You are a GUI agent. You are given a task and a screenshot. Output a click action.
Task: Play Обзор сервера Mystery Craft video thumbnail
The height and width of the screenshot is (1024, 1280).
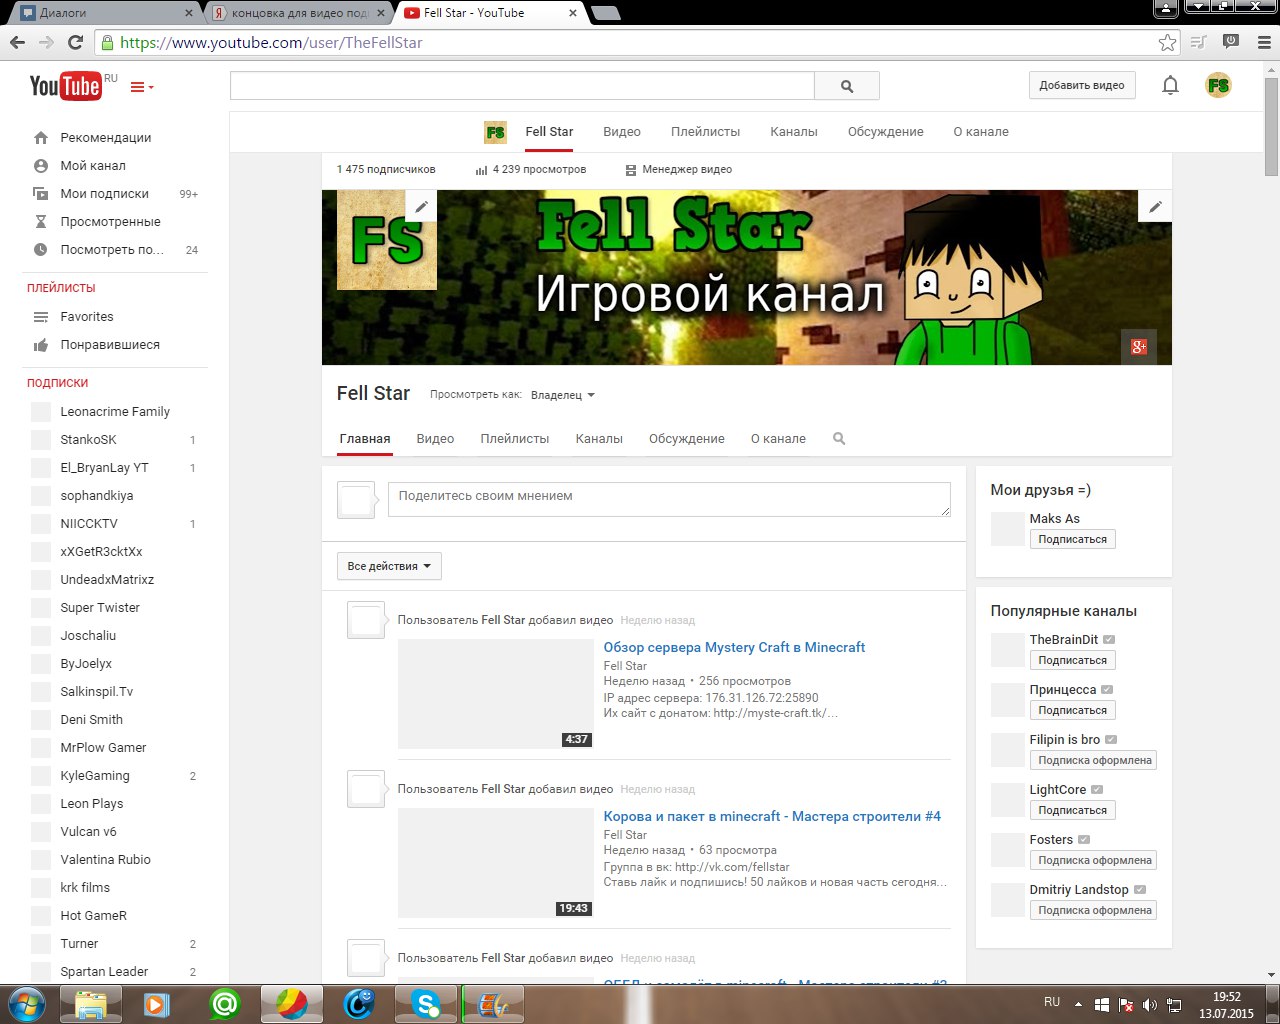pyautogui.click(x=496, y=694)
